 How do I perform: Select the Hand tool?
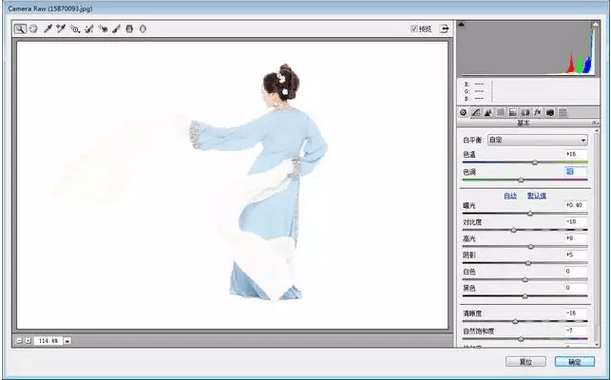pos(34,28)
